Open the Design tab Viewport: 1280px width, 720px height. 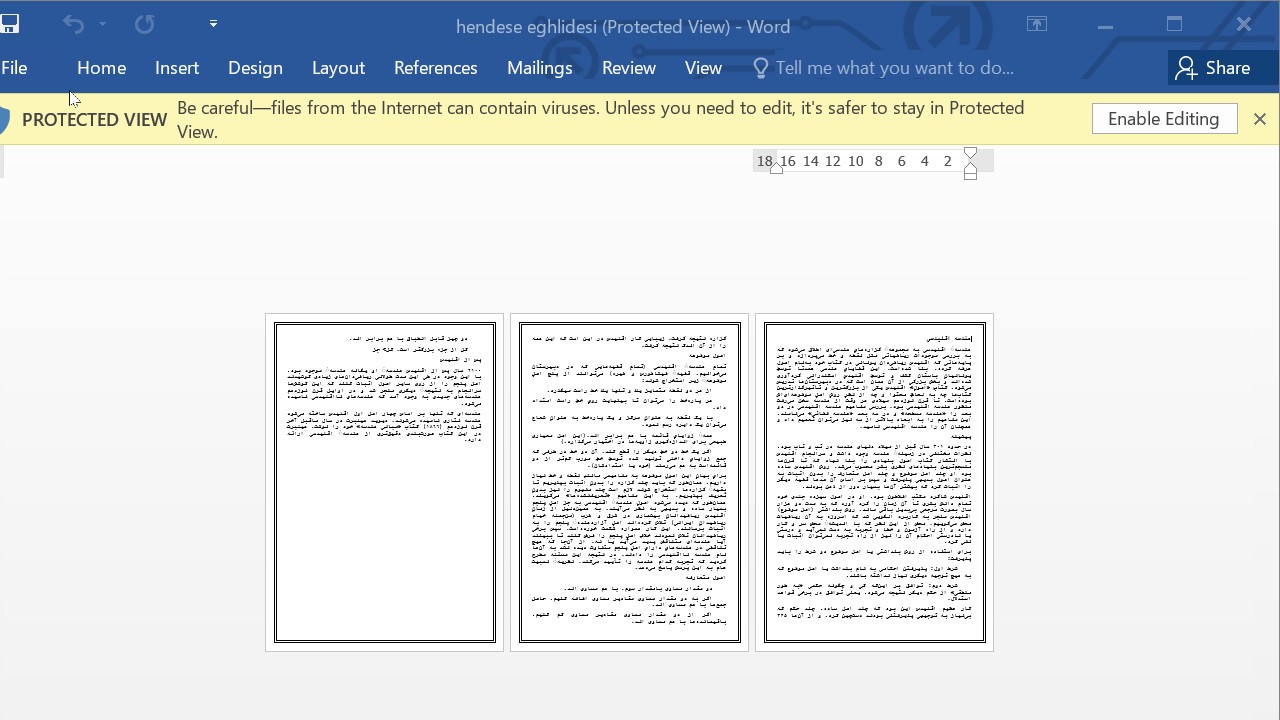click(255, 68)
